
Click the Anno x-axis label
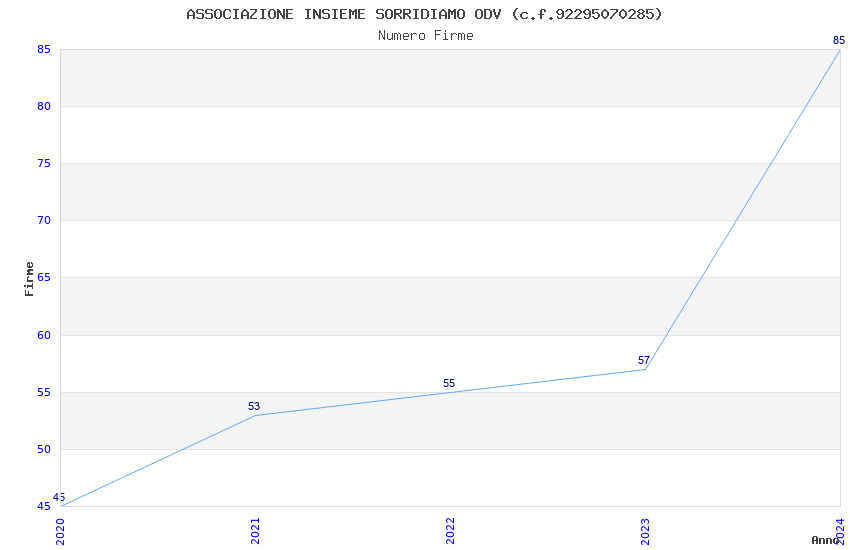[x=825, y=540]
